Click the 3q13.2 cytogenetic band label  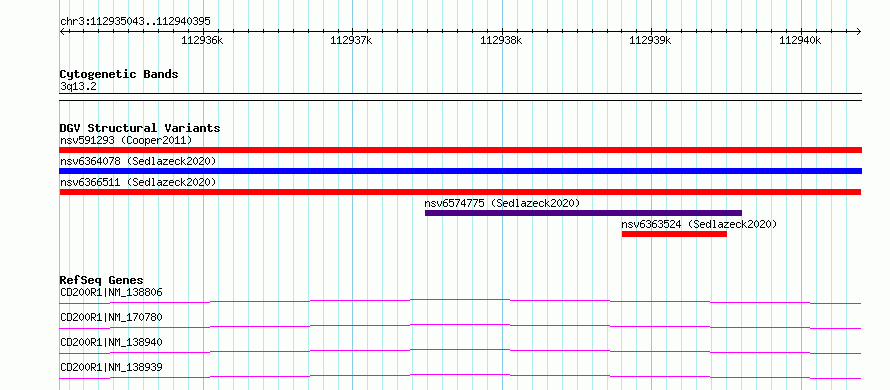[x=78, y=86]
